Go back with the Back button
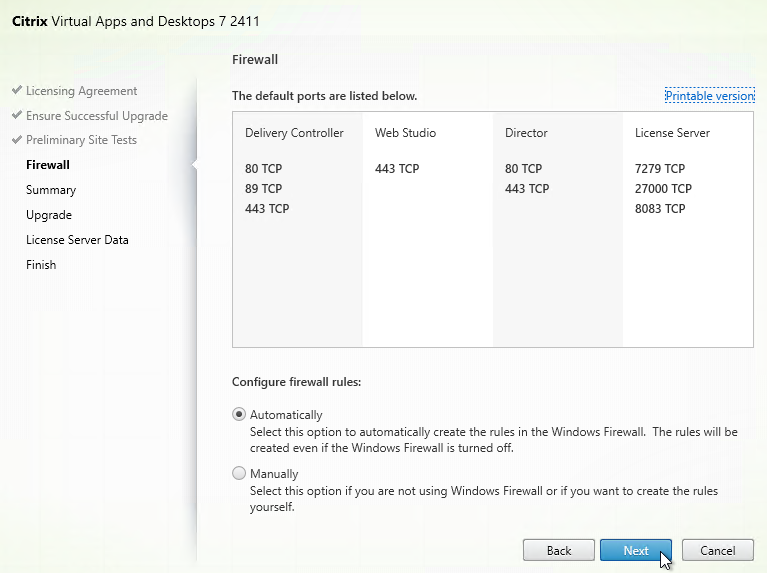The height and width of the screenshot is (573, 767). tap(559, 550)
